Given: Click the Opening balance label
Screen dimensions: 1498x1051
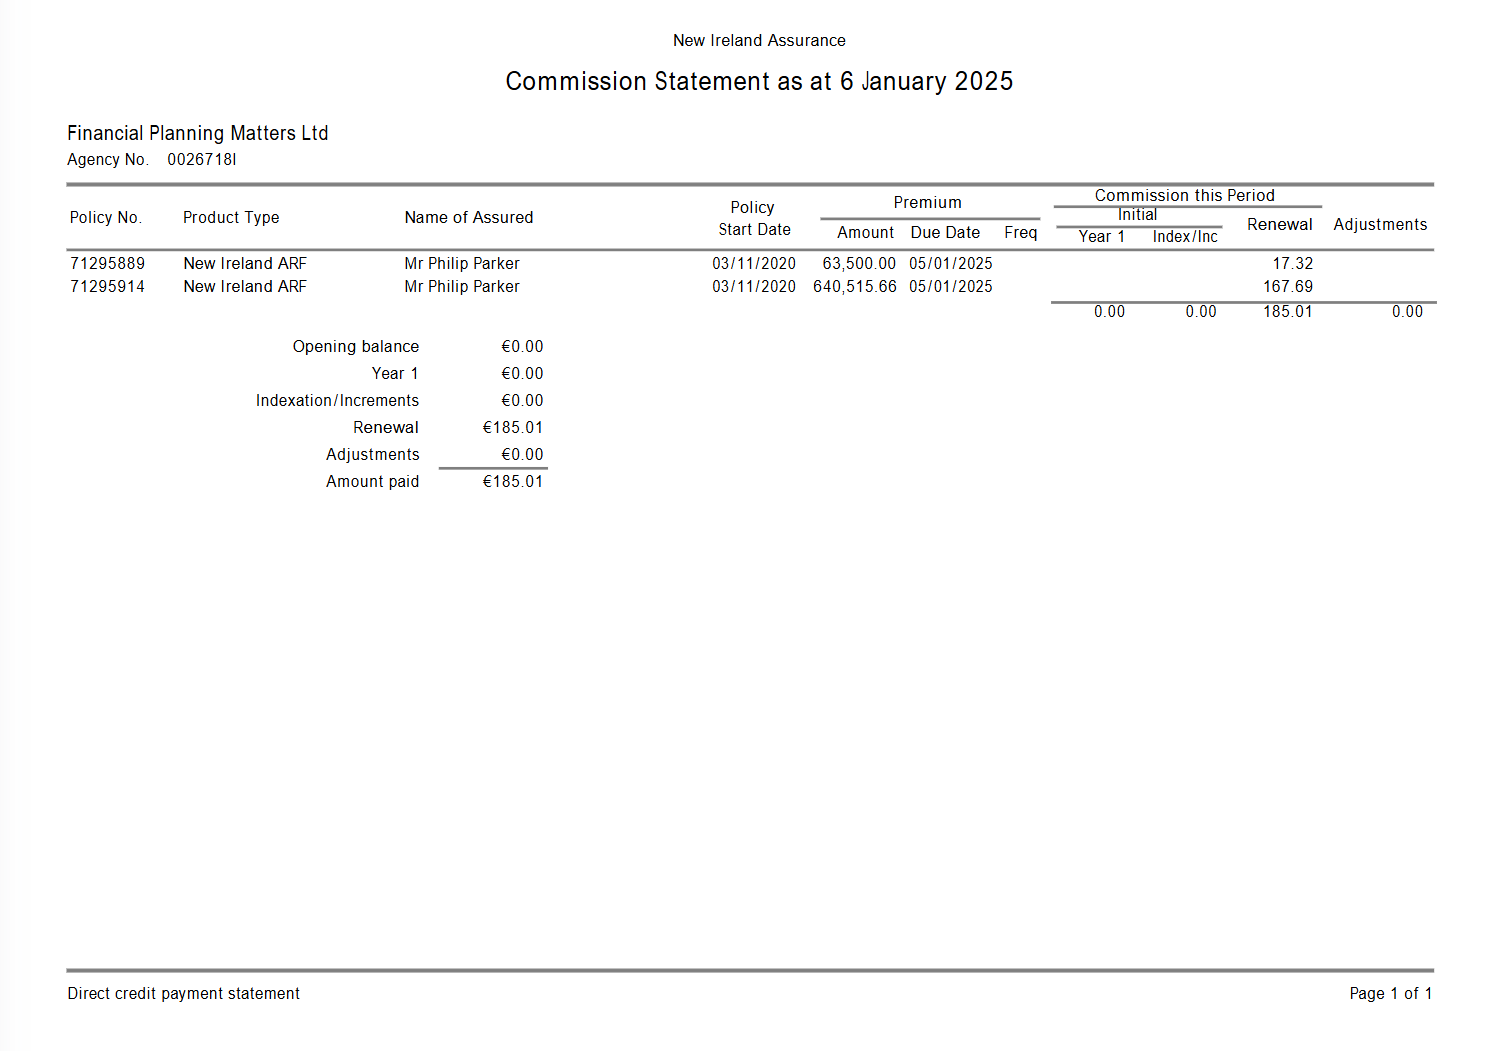Looking at the screenshot, I should 355,347.
